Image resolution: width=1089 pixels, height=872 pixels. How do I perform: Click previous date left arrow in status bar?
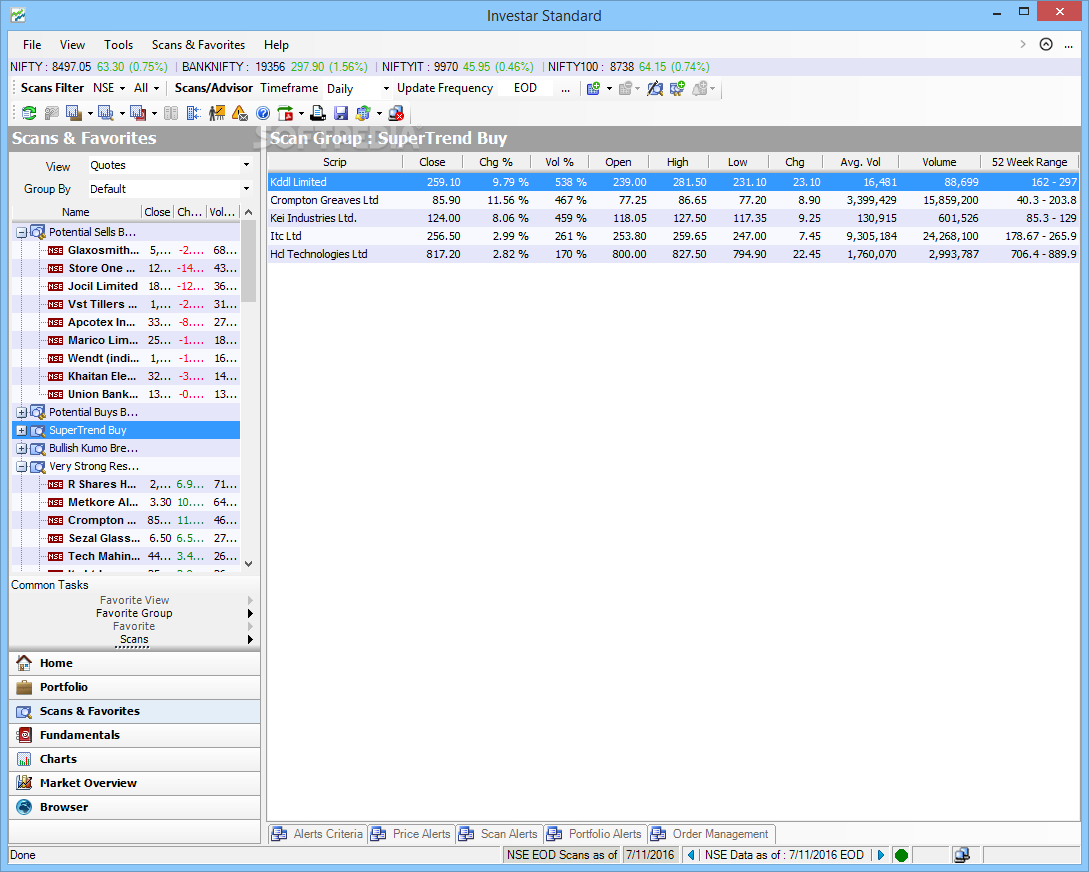(690, 855)
